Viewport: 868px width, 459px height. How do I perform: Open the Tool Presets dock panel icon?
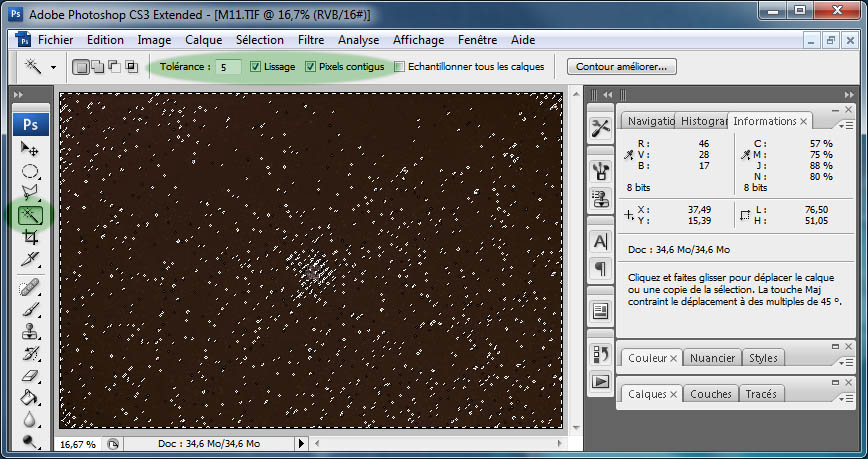[600, 128]
